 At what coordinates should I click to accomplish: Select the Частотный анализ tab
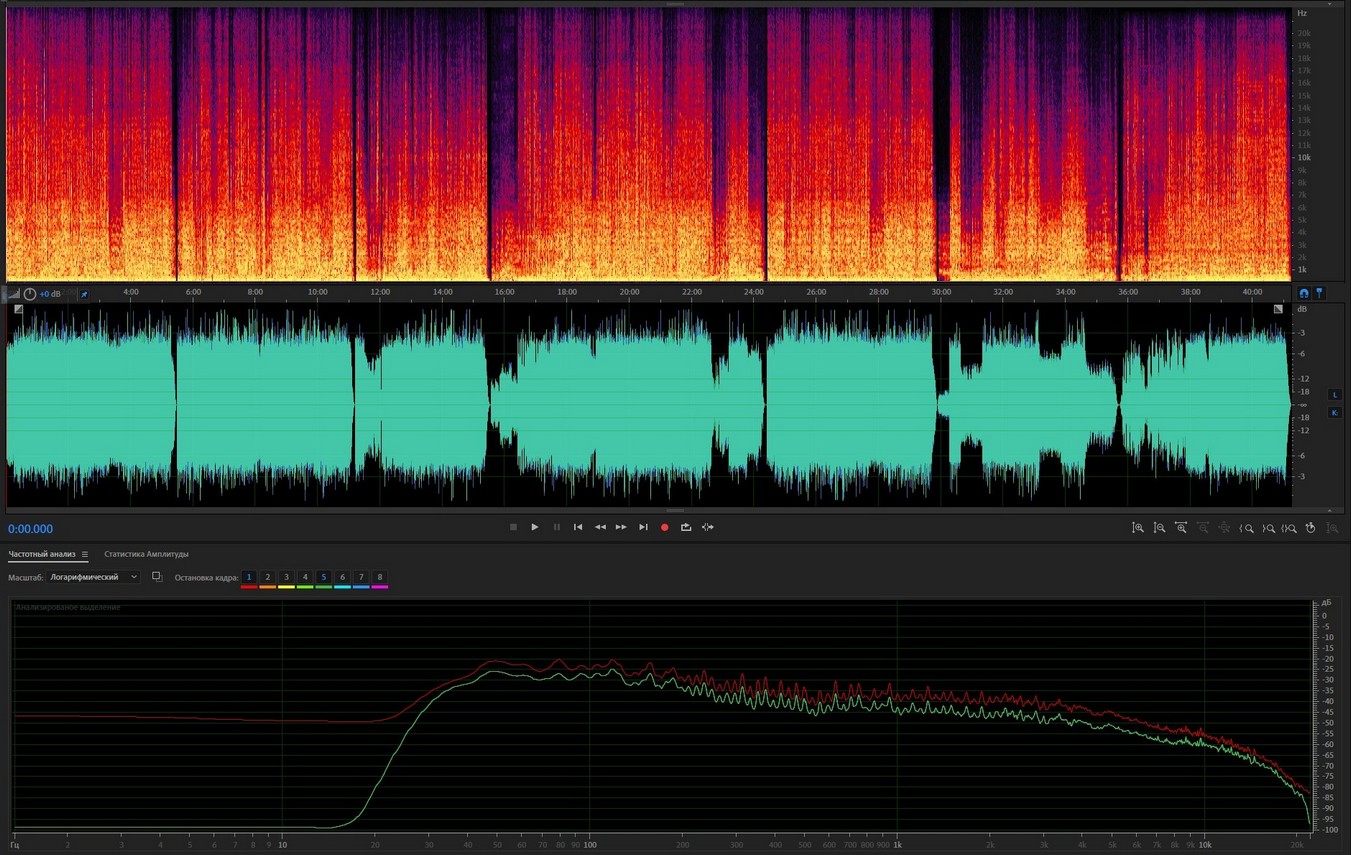[42, 554]
